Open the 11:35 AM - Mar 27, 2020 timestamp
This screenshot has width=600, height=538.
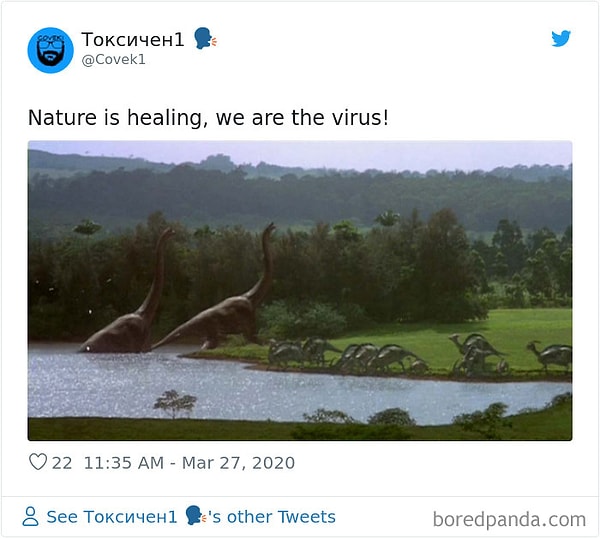189,463
